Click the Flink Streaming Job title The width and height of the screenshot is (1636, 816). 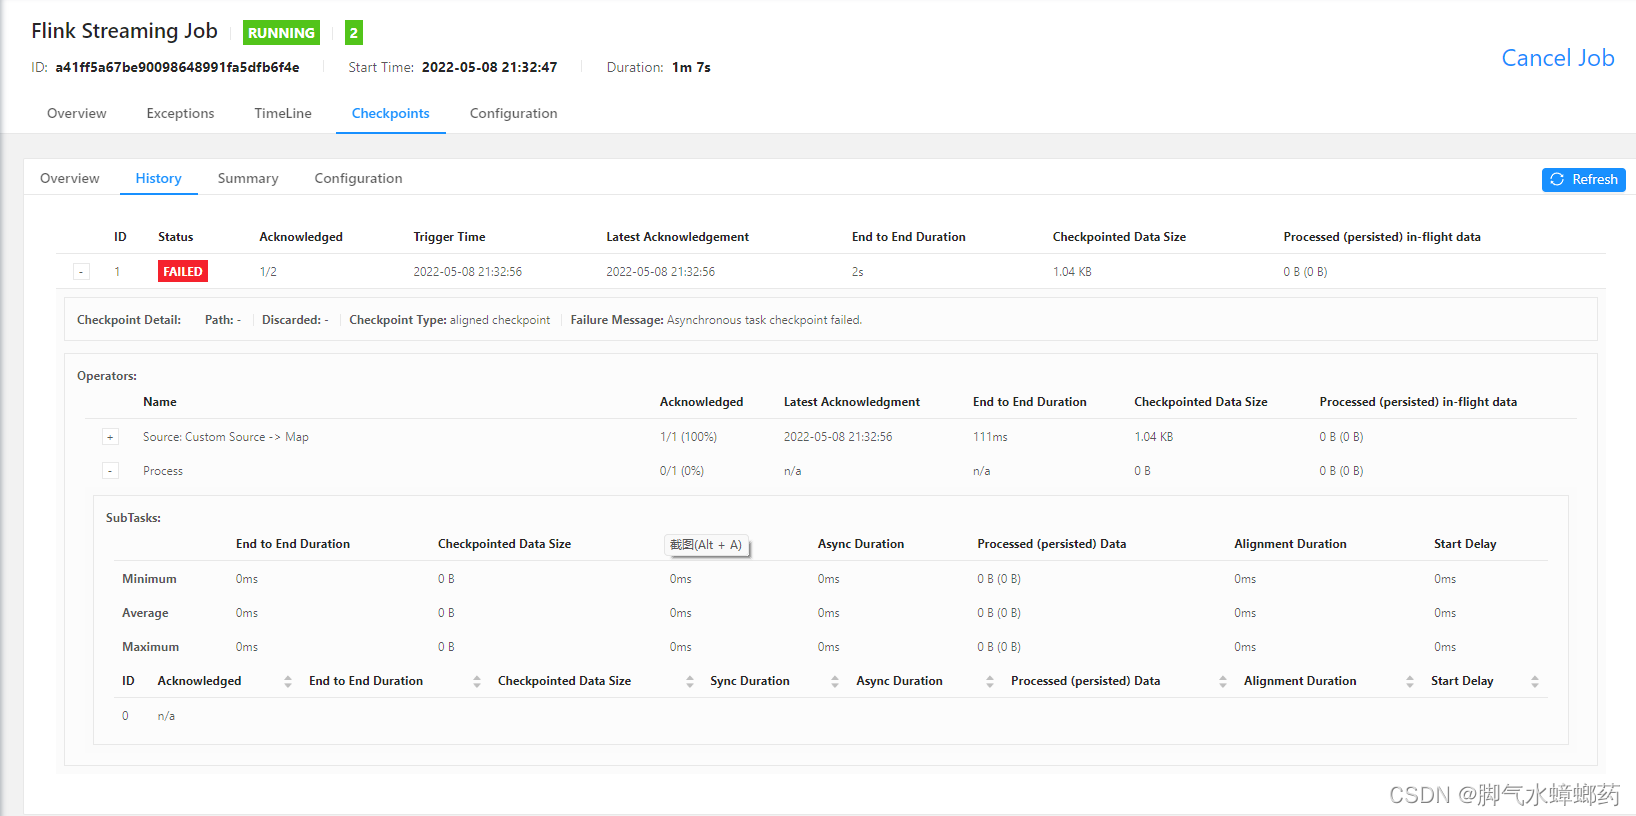[x=124, y=31]
